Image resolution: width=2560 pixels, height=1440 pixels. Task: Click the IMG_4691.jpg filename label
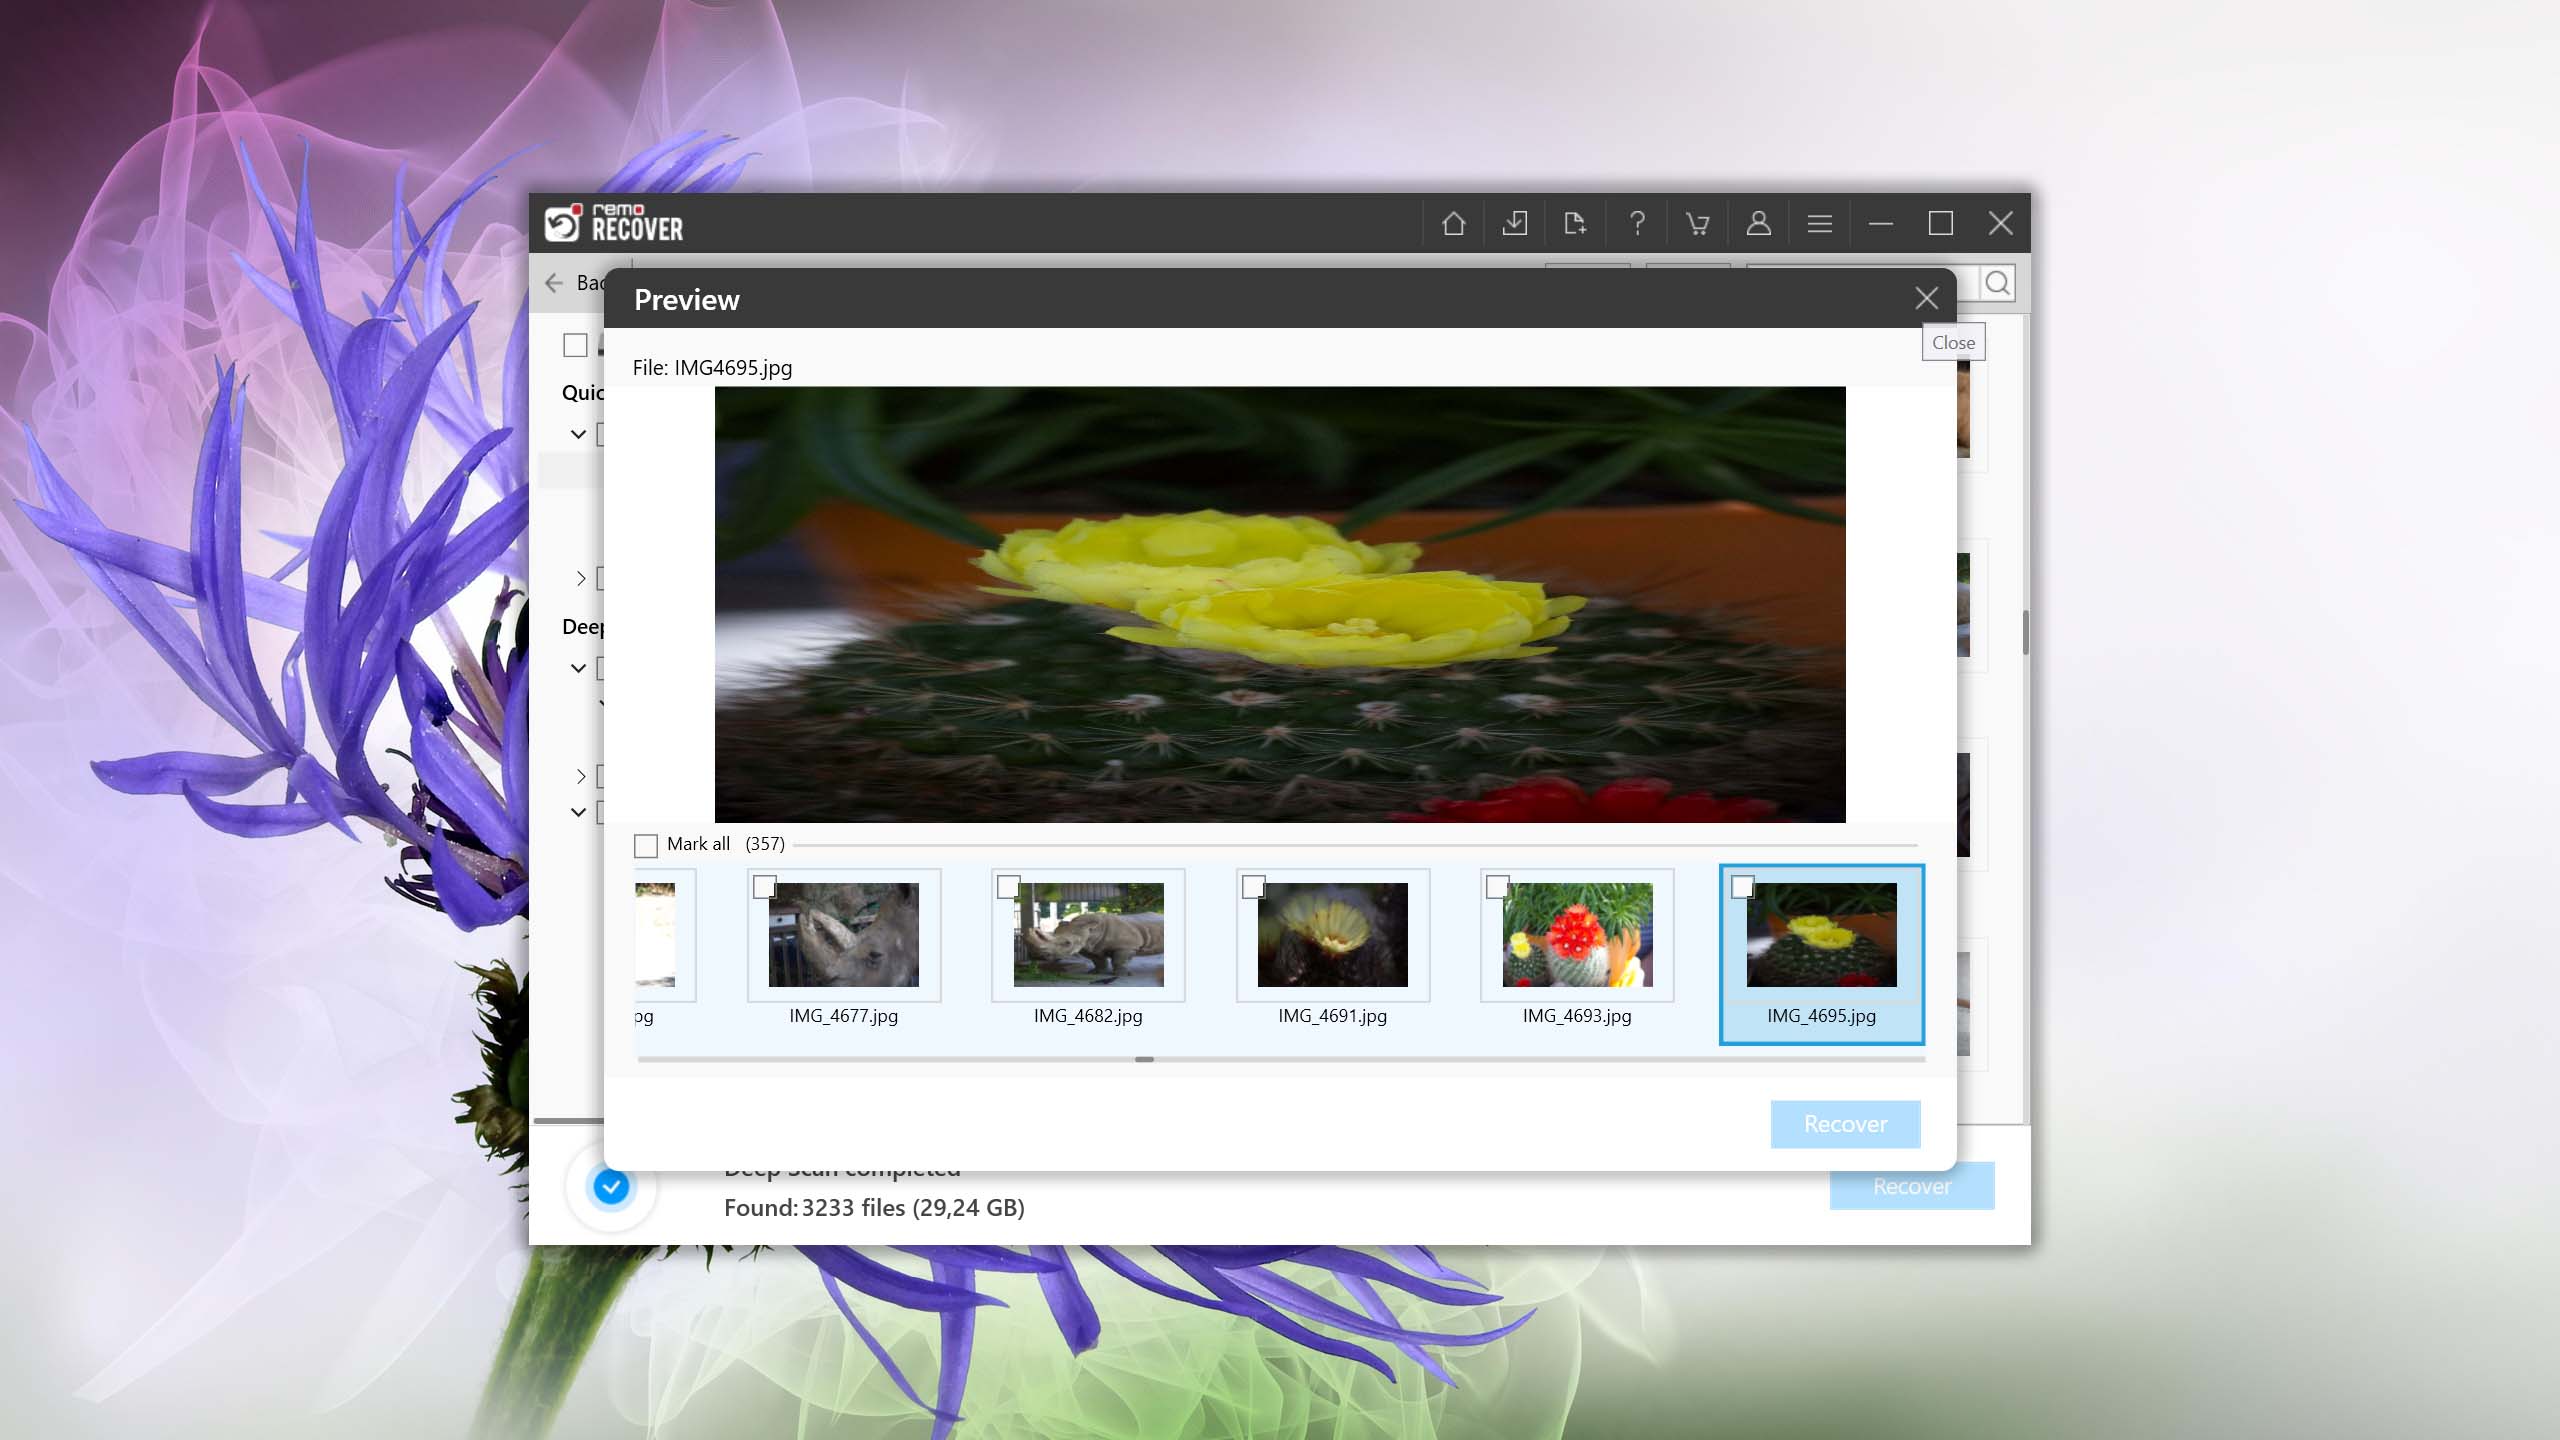click(x=1333, y=1016)
